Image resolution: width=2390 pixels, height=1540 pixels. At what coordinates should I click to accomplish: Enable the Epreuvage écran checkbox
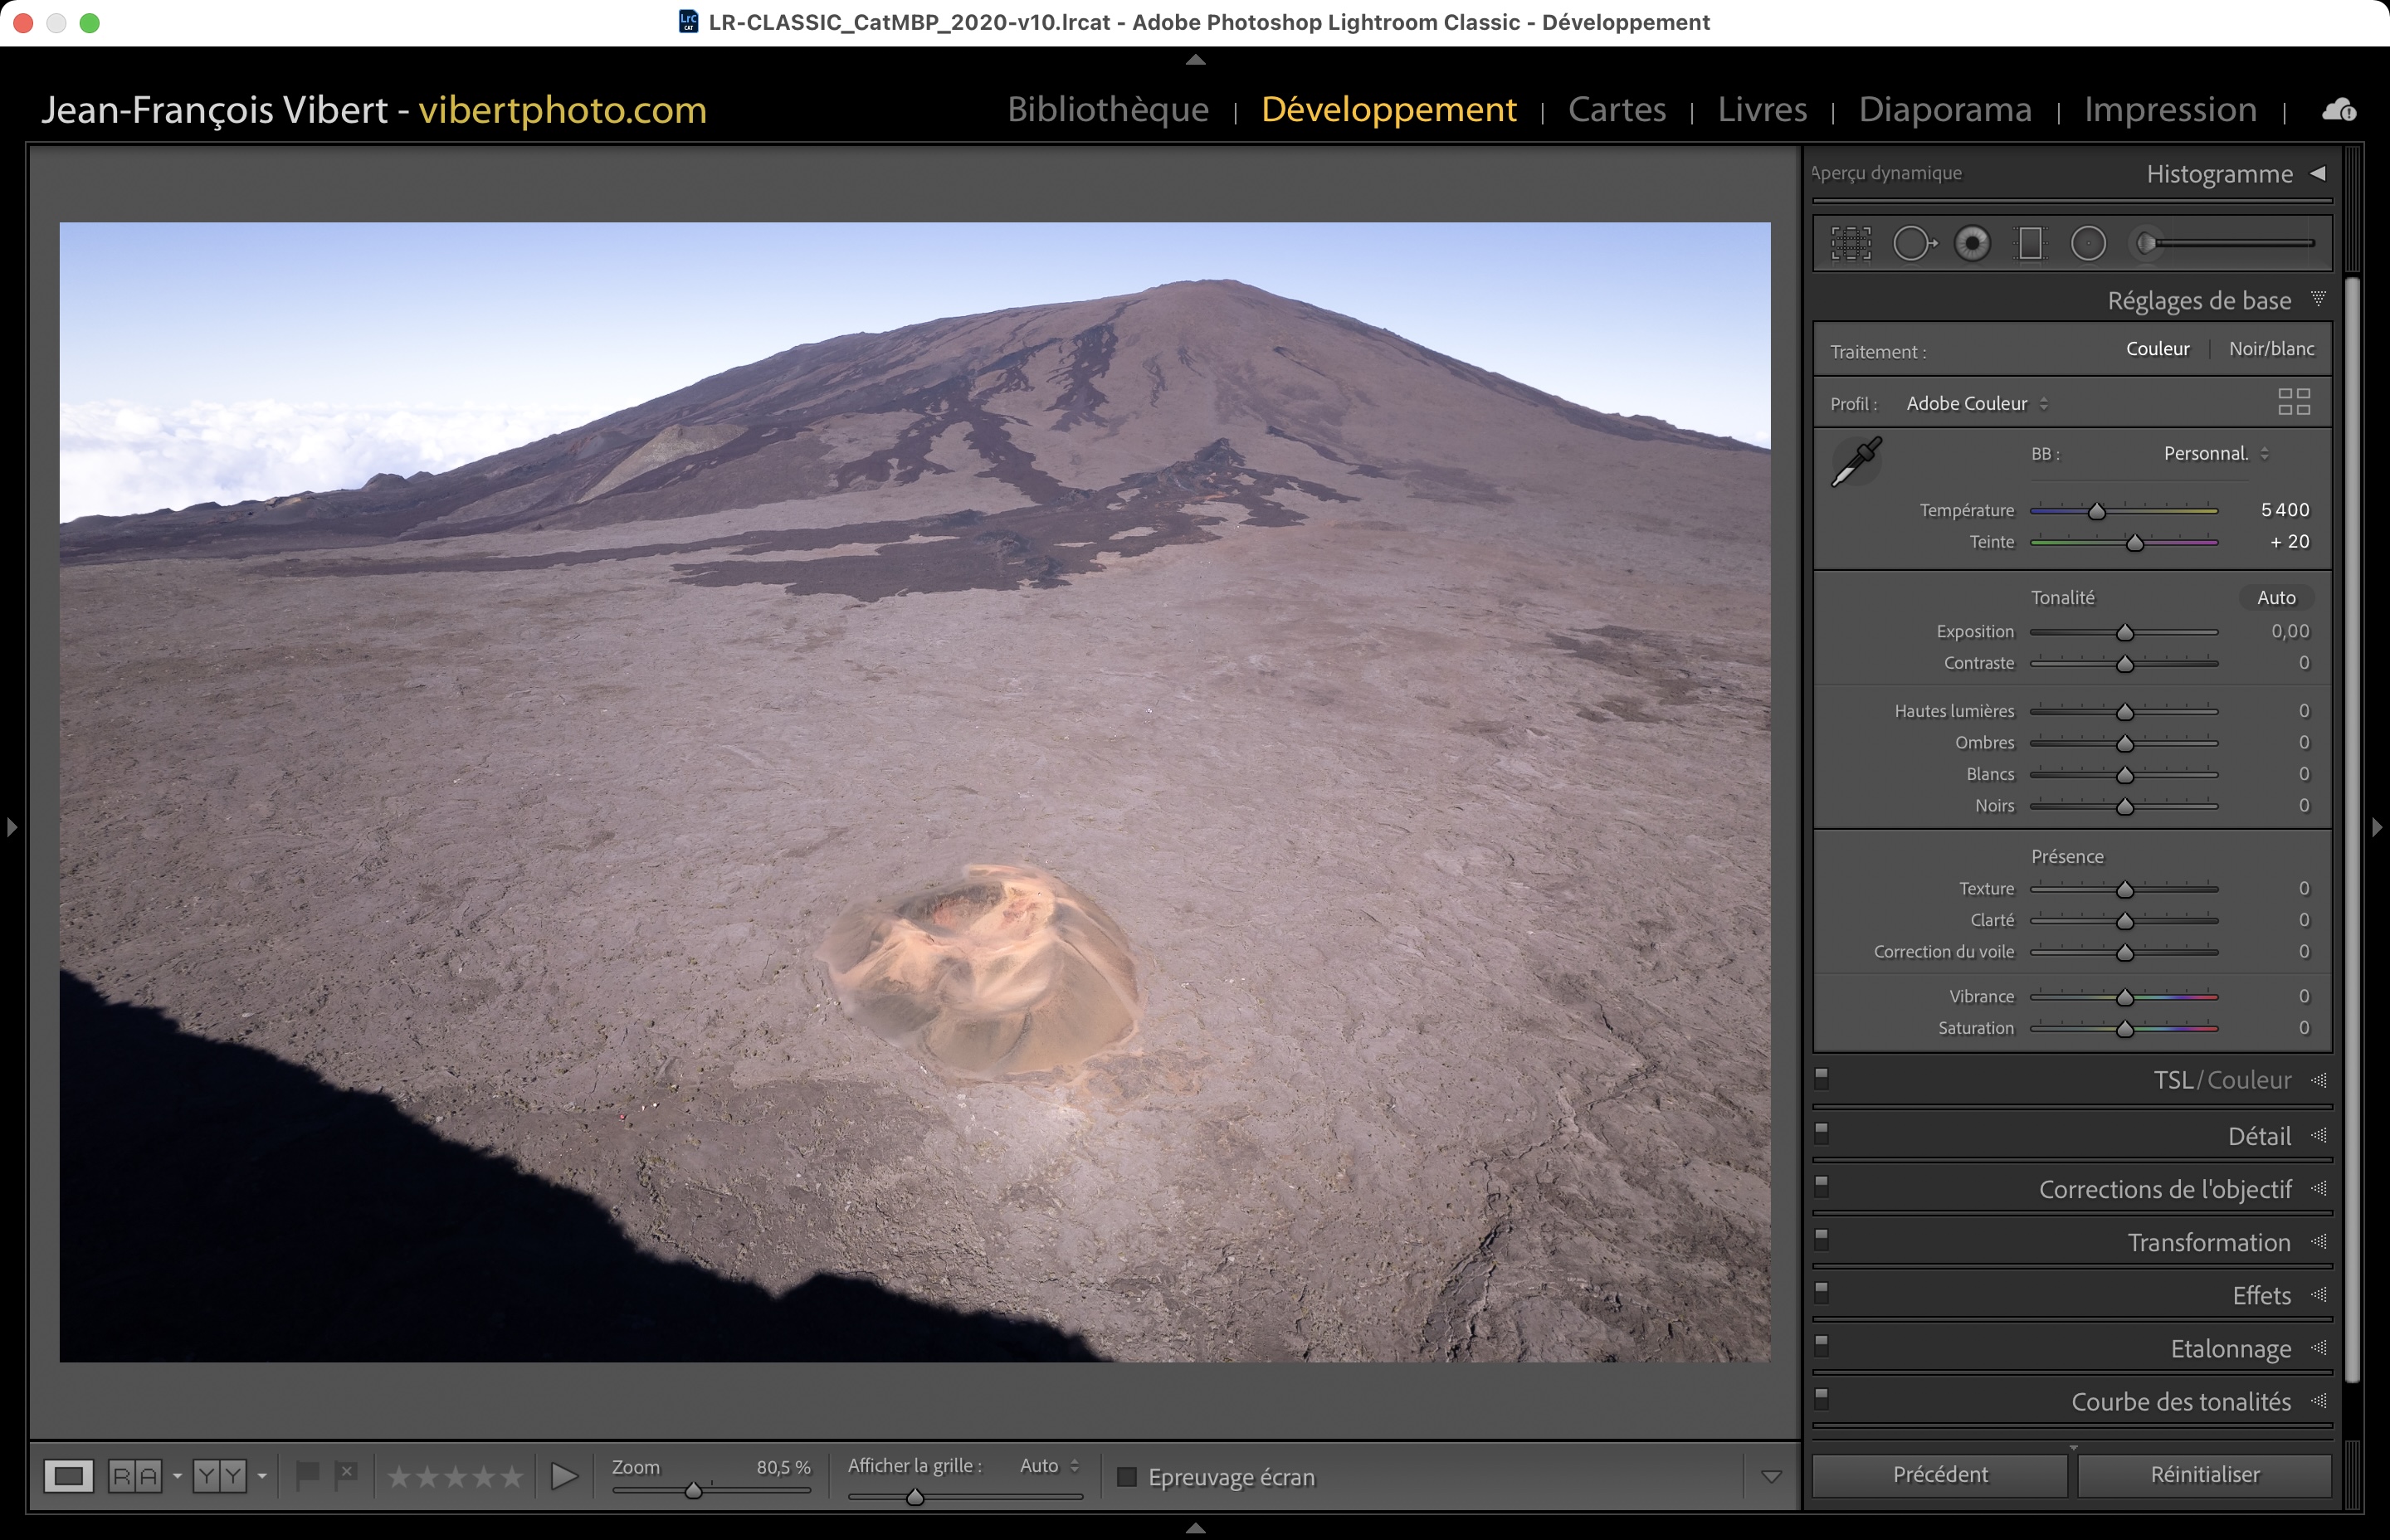tap(1127, 1476)
